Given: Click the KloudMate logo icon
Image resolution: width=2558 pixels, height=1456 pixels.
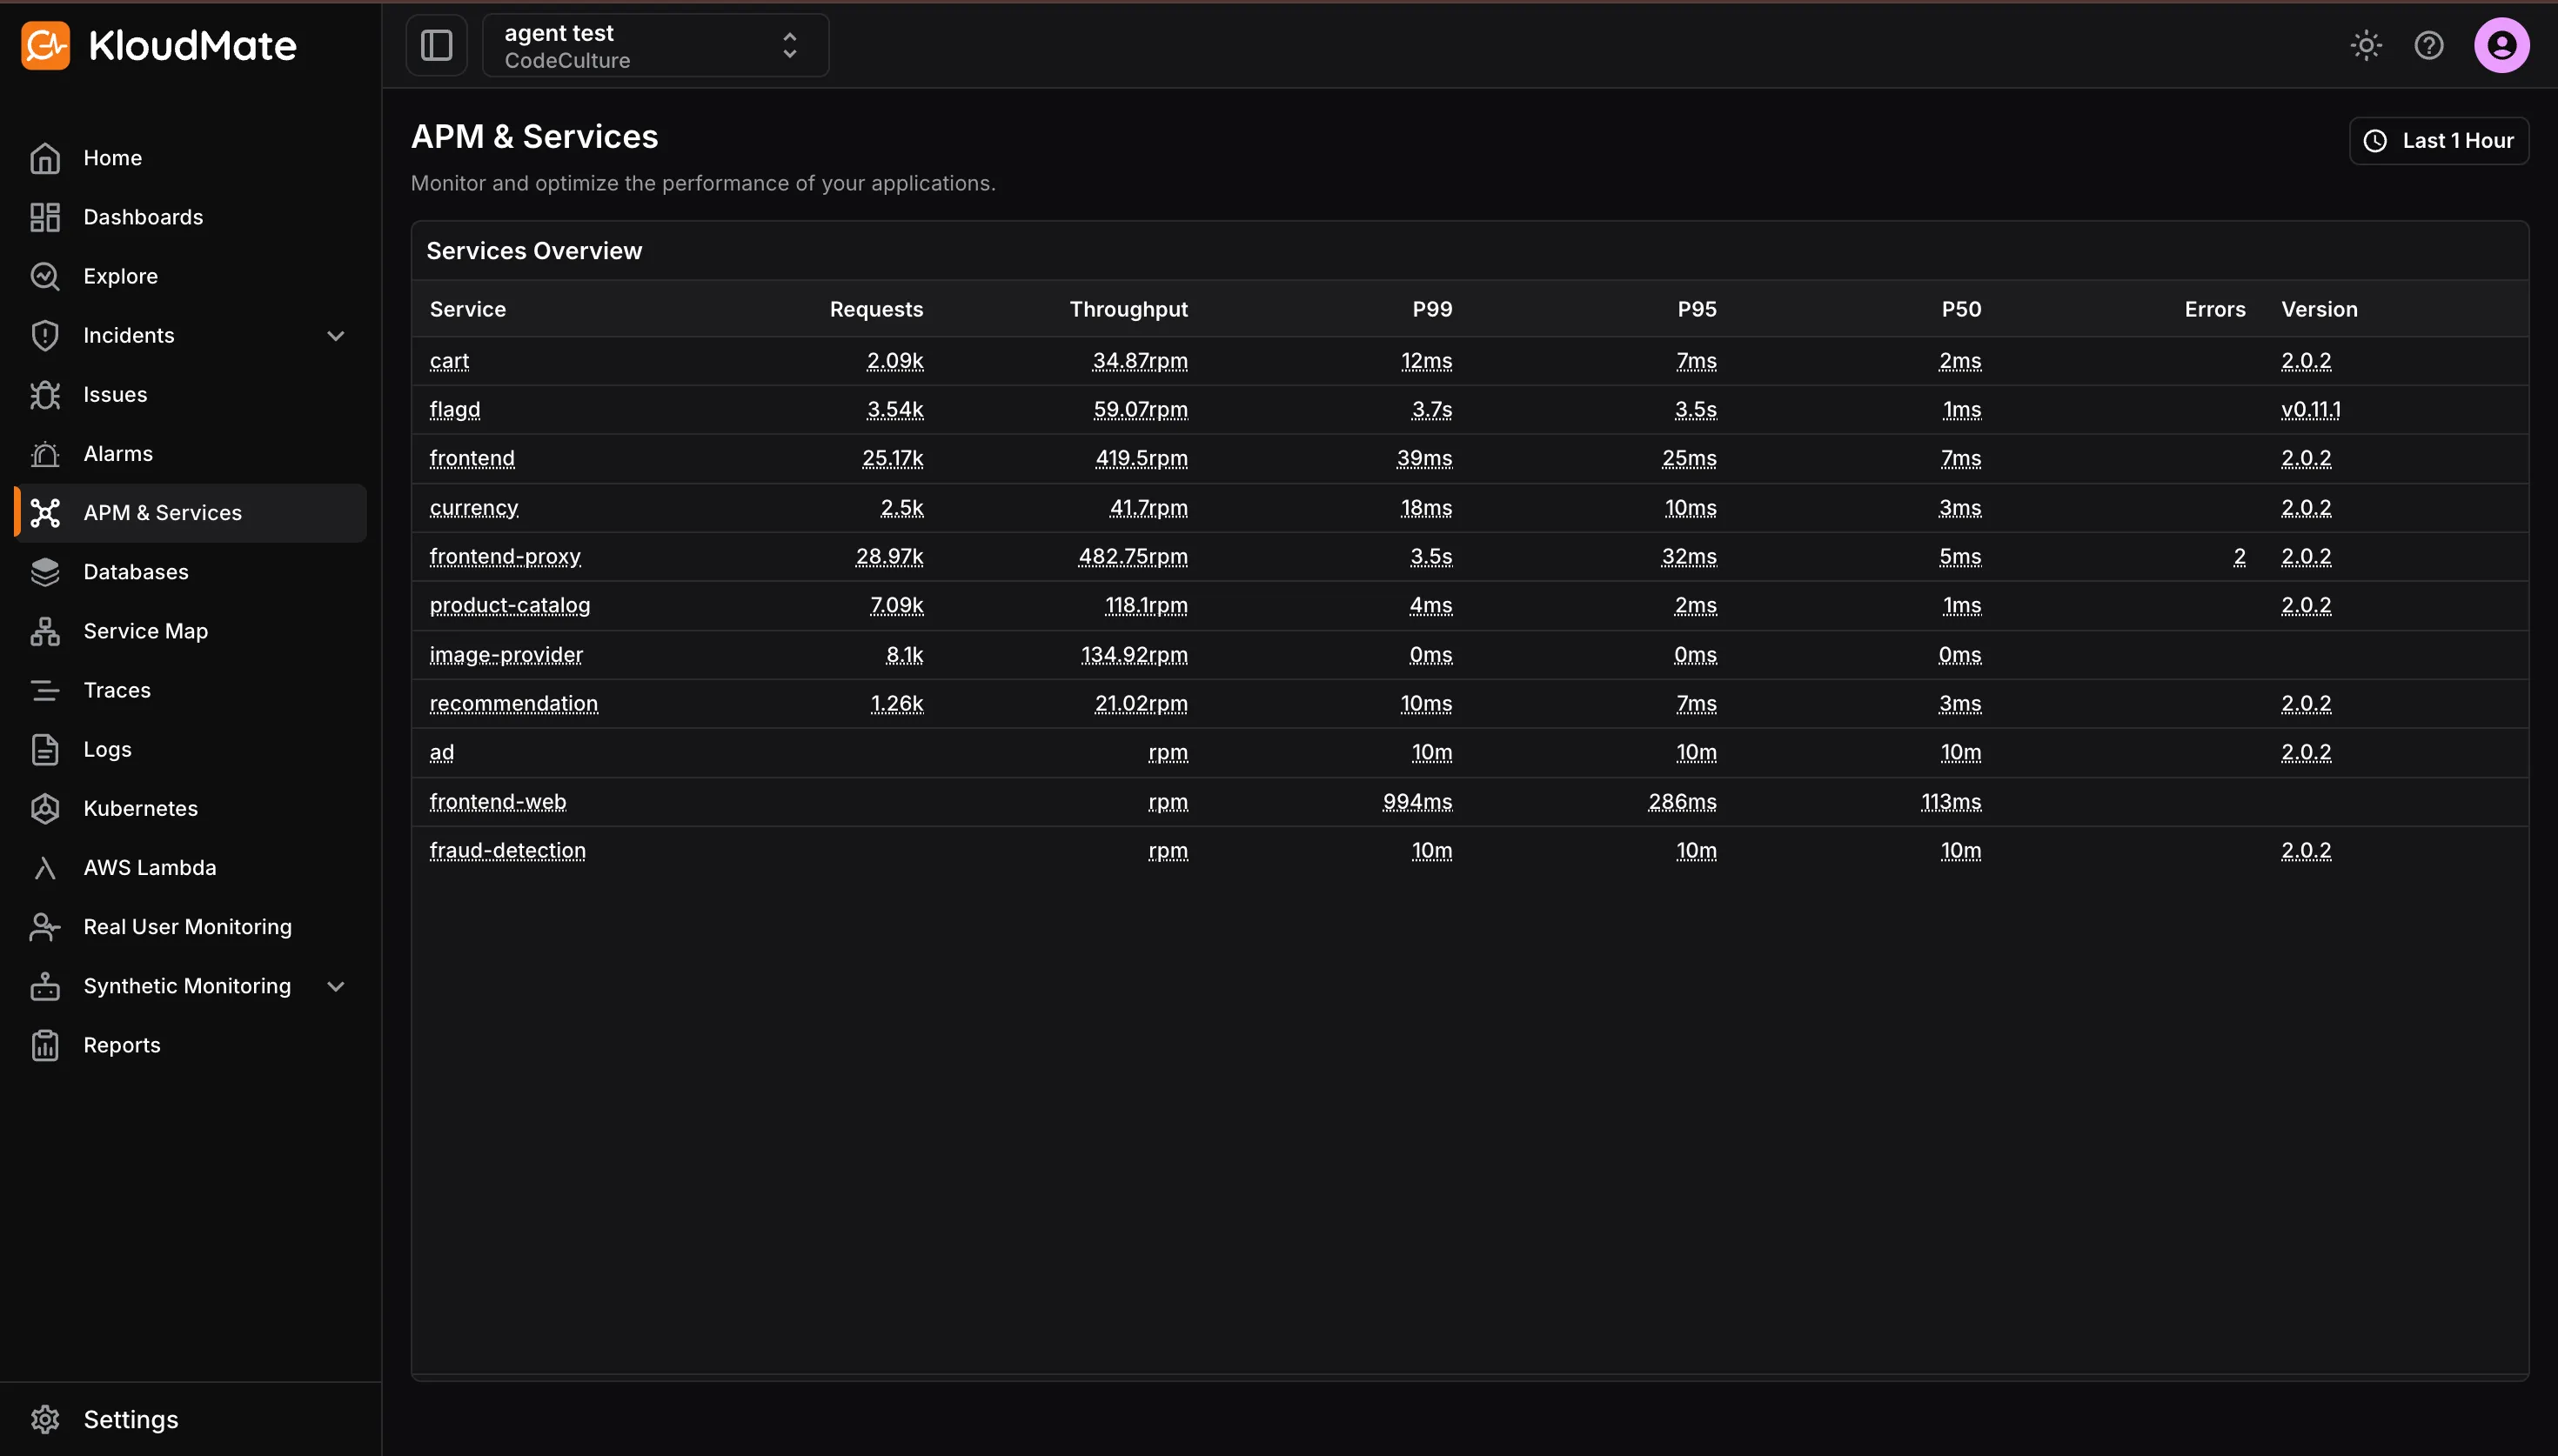Looking at the screenshot, I should pos(45,45).
